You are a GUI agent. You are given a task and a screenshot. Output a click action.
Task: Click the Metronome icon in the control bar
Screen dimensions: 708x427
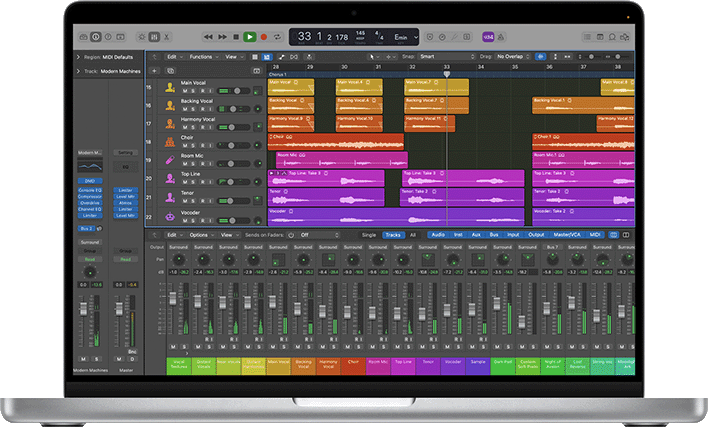pos(501,37)
